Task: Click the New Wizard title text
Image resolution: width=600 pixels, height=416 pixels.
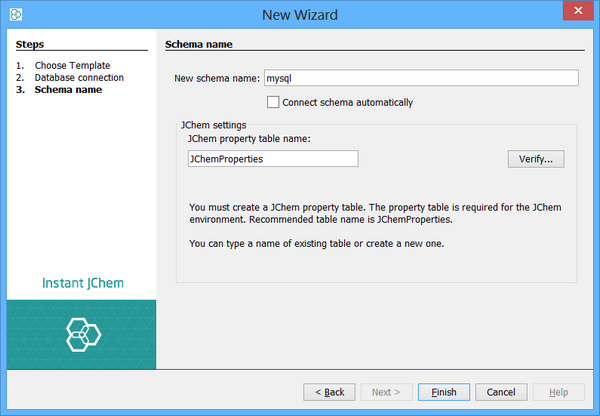Action: coord(300,15)
